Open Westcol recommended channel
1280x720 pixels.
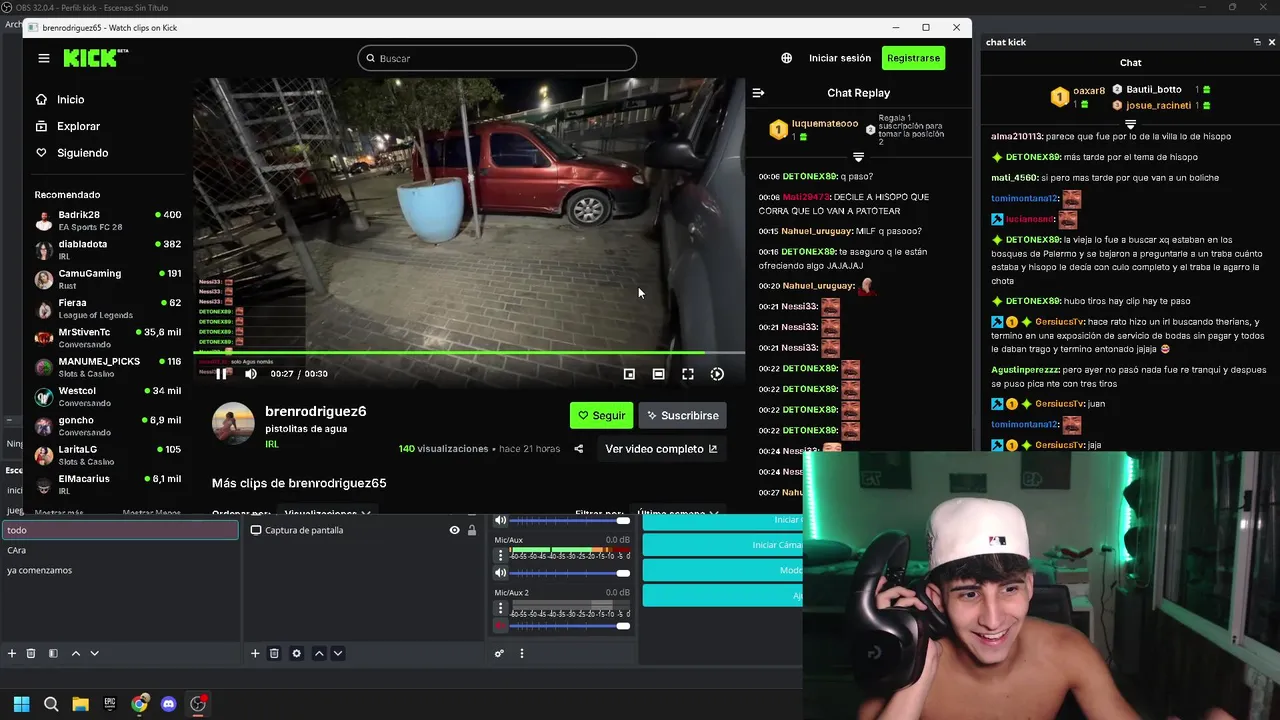pos(108,397)
